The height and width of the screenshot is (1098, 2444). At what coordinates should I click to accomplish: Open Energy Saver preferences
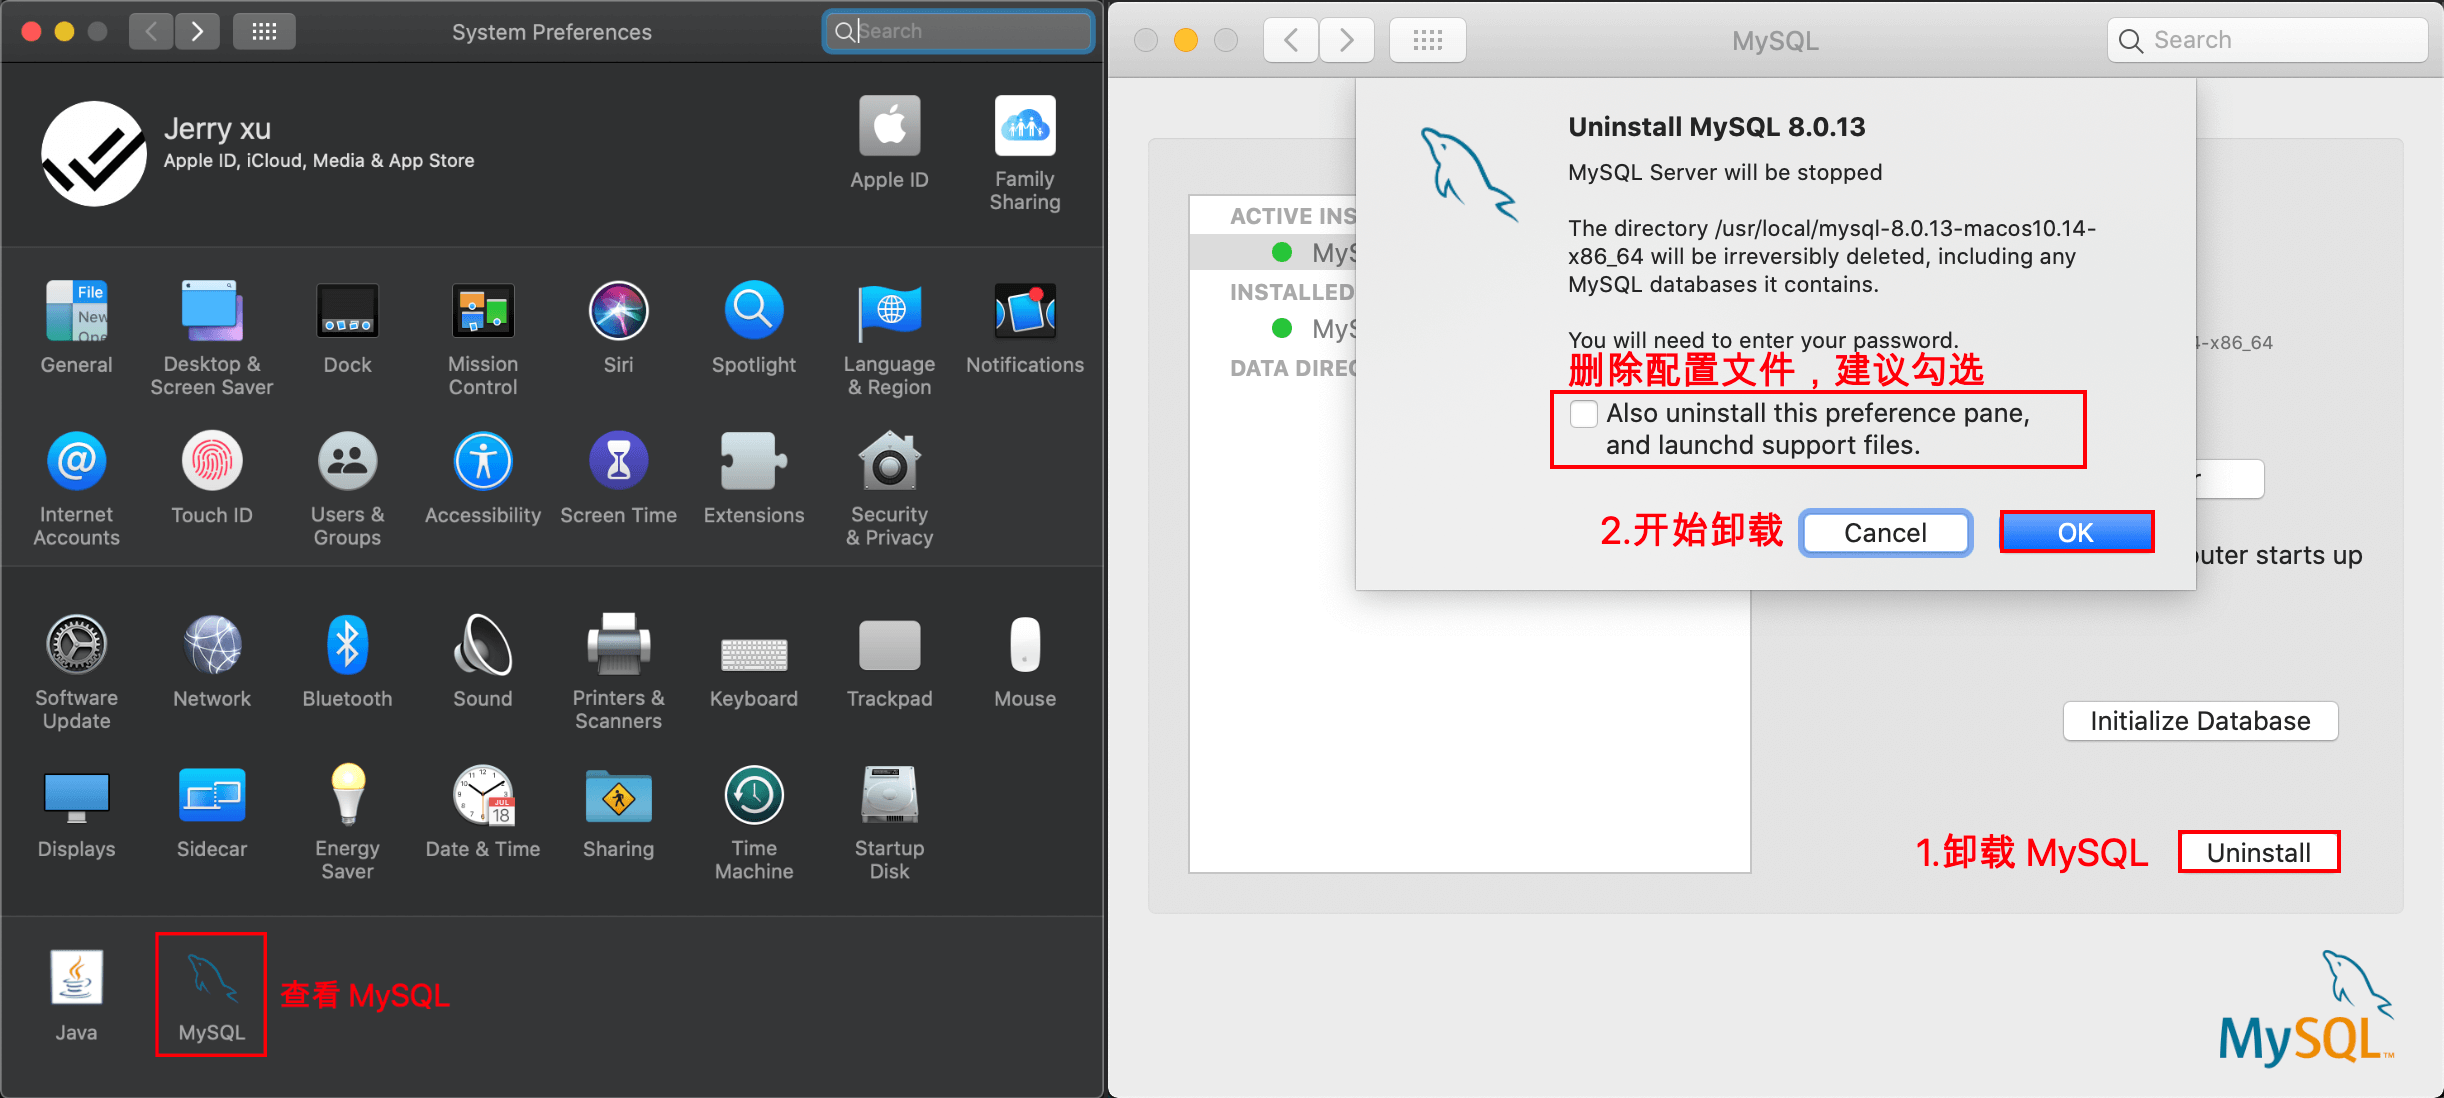[x=348, y=822]
